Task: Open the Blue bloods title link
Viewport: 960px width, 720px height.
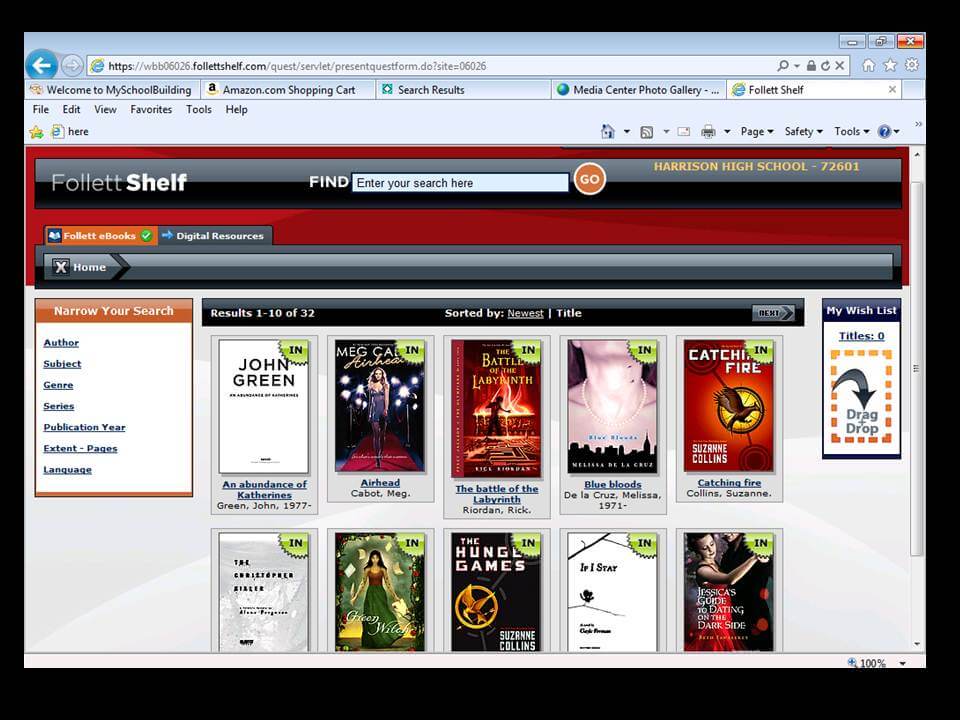Action: point(613,484)
